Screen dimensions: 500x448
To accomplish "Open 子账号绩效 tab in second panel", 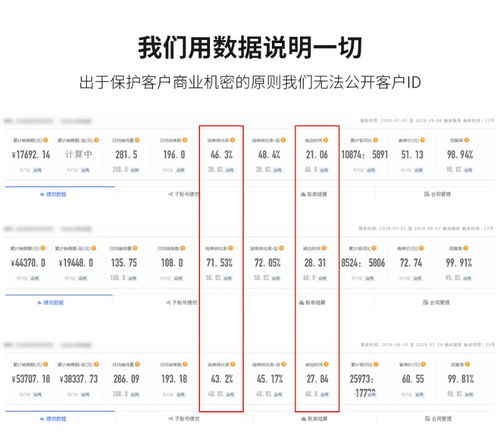I will coord(182,303).
